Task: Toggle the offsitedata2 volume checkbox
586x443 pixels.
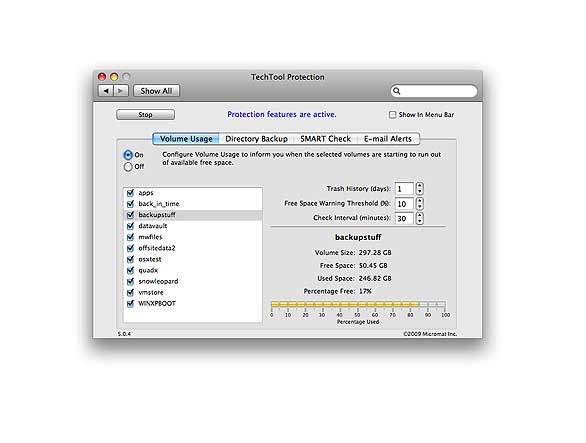Action: 130,248
